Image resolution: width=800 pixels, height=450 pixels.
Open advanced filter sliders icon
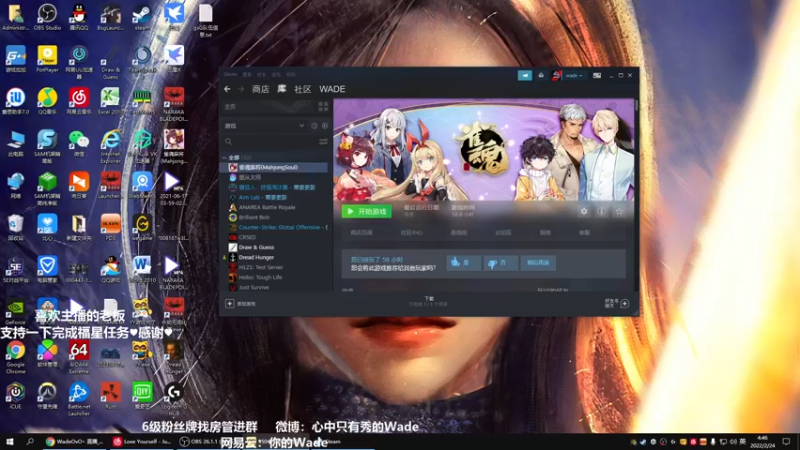[323, 141]
